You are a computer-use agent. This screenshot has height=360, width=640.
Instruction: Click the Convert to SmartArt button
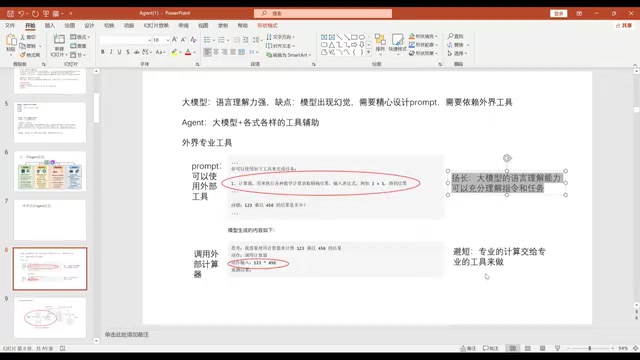point(289,55)
